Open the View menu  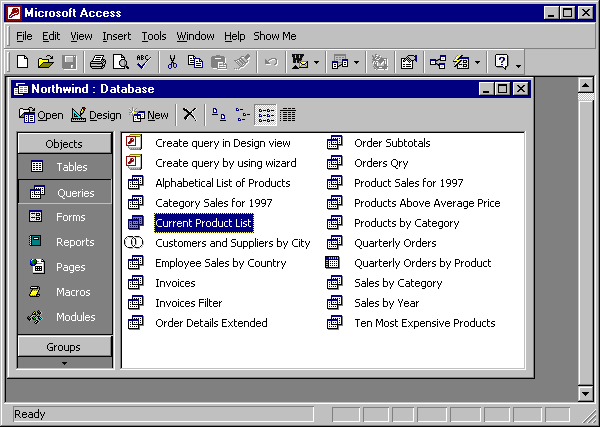pyautogui.click(x=81, y=36)
